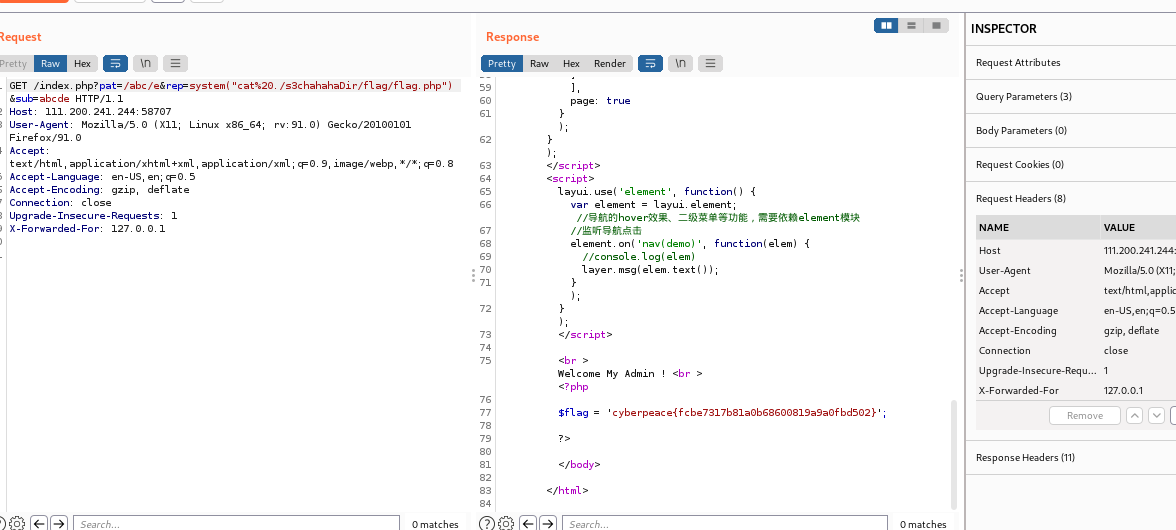Screen dimensions: 1176x530
Task: Click the Request panel heading
Action: 20,37
